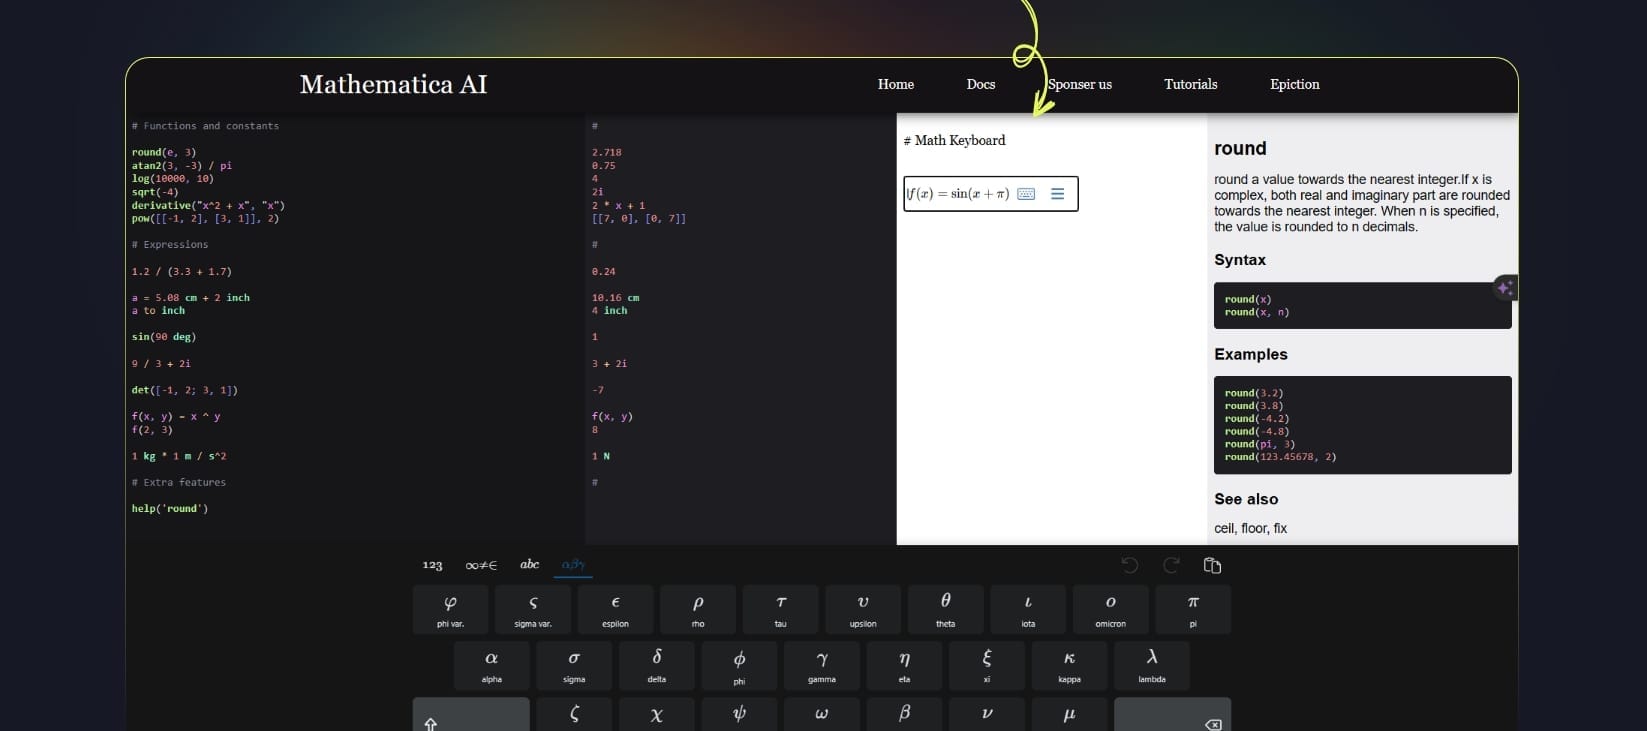Switch to the 123 numeric keyboard tab
This screenshot has height=731, width=1647.
point(432,565)
